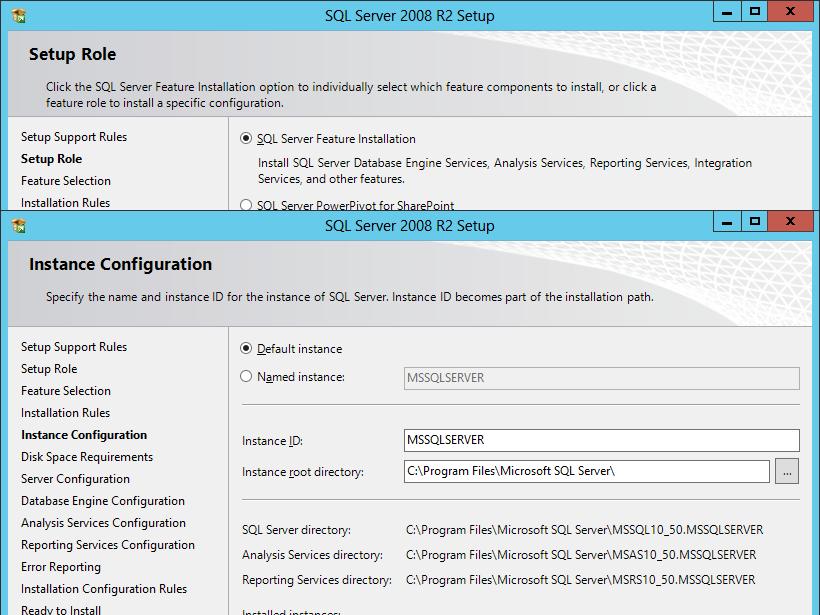Maximize the Setup Role window
This screenshot has width=820, height=615.
pyautogui.click(x=755, y=12)
